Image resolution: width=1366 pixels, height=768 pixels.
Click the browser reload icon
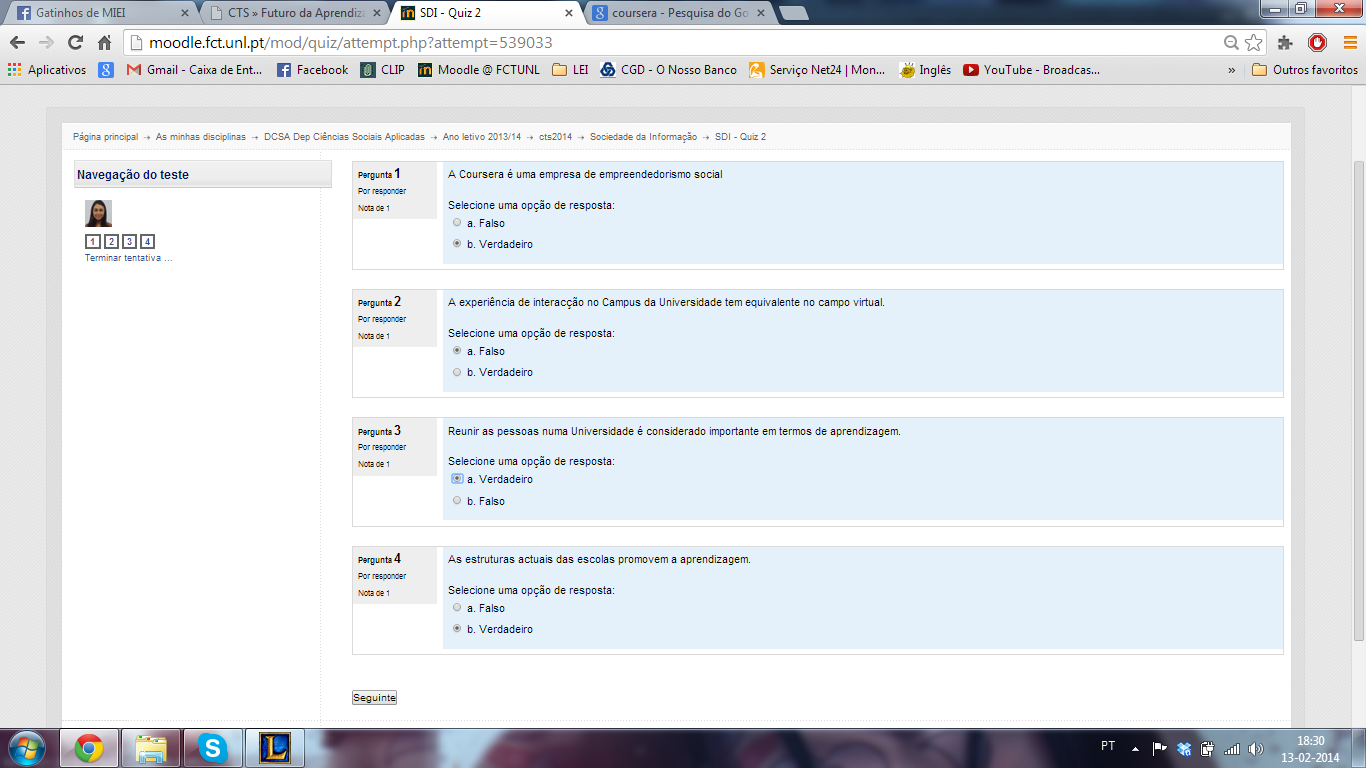coord(75,43)
